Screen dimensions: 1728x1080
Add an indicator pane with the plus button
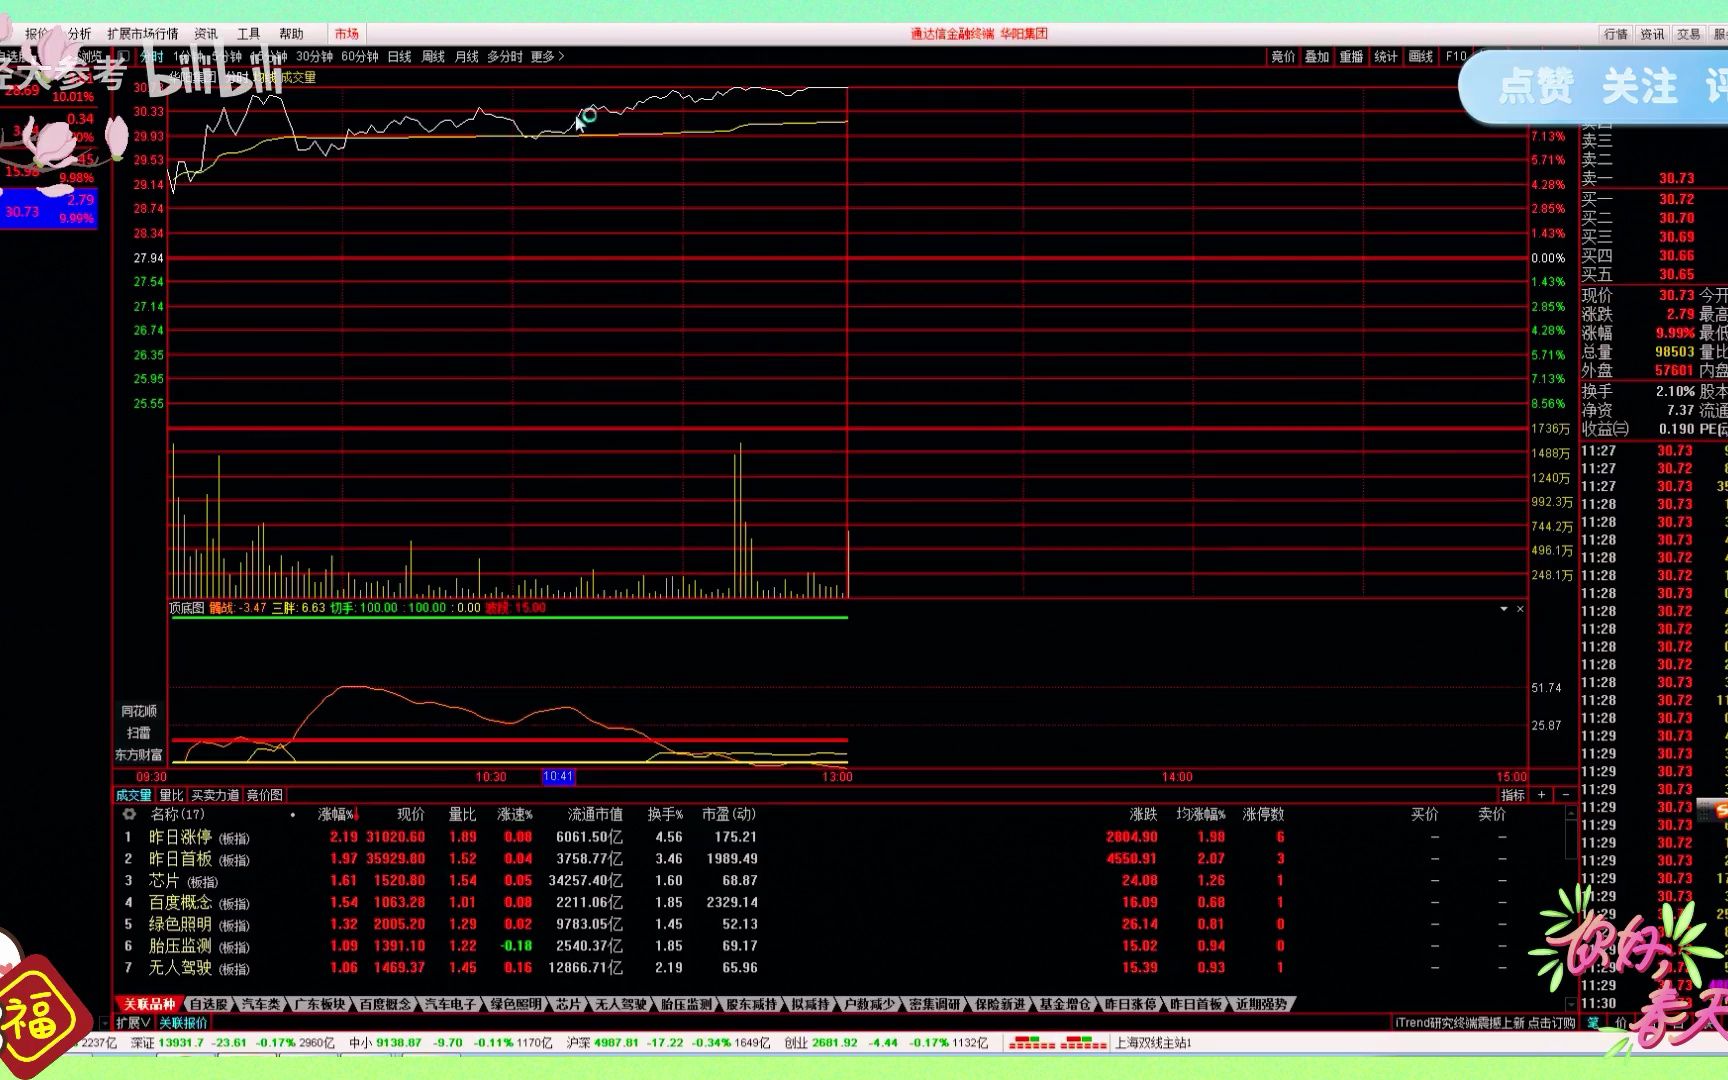(x=1542, y=795)
